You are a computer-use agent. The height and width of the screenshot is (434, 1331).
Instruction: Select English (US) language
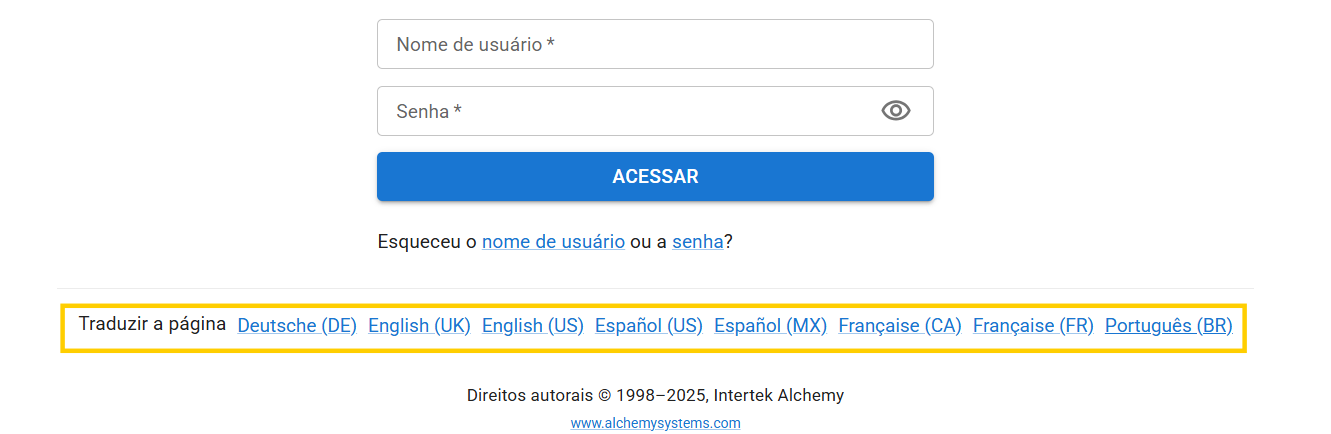point(532,326)
